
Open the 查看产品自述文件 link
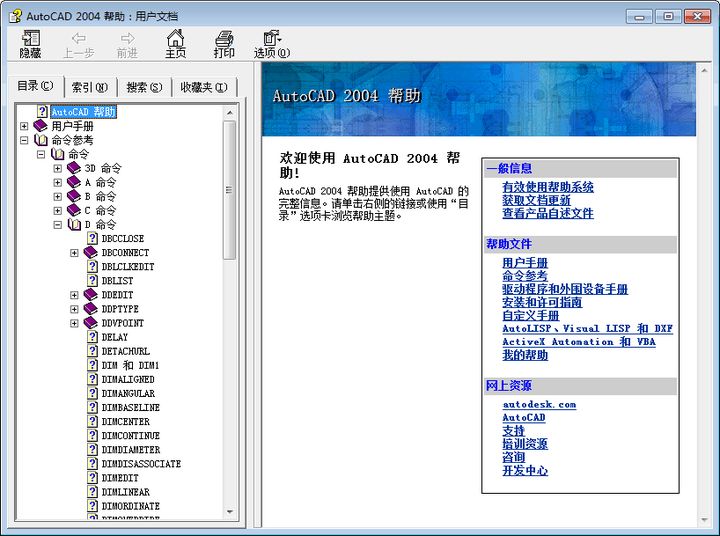click(x=548, y=213)
